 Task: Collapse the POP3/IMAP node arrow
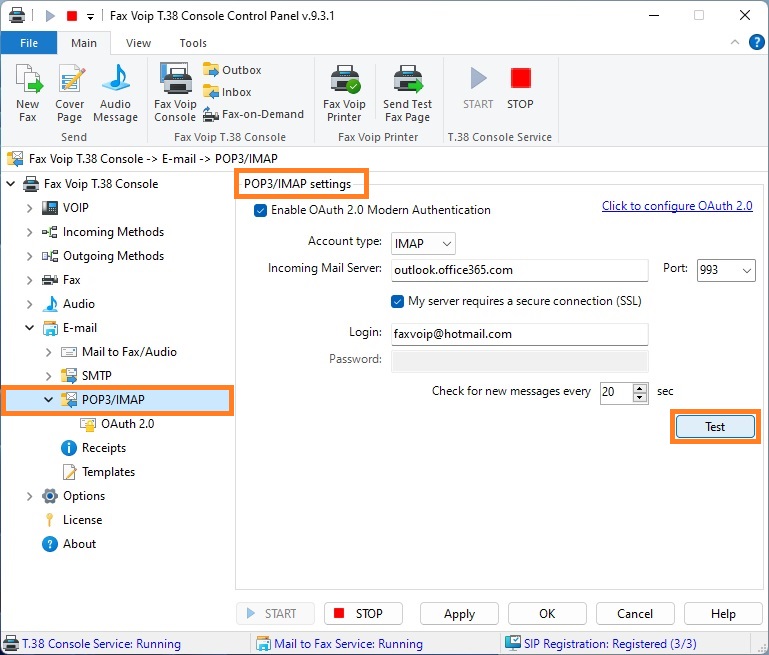[x=49, y=400]
